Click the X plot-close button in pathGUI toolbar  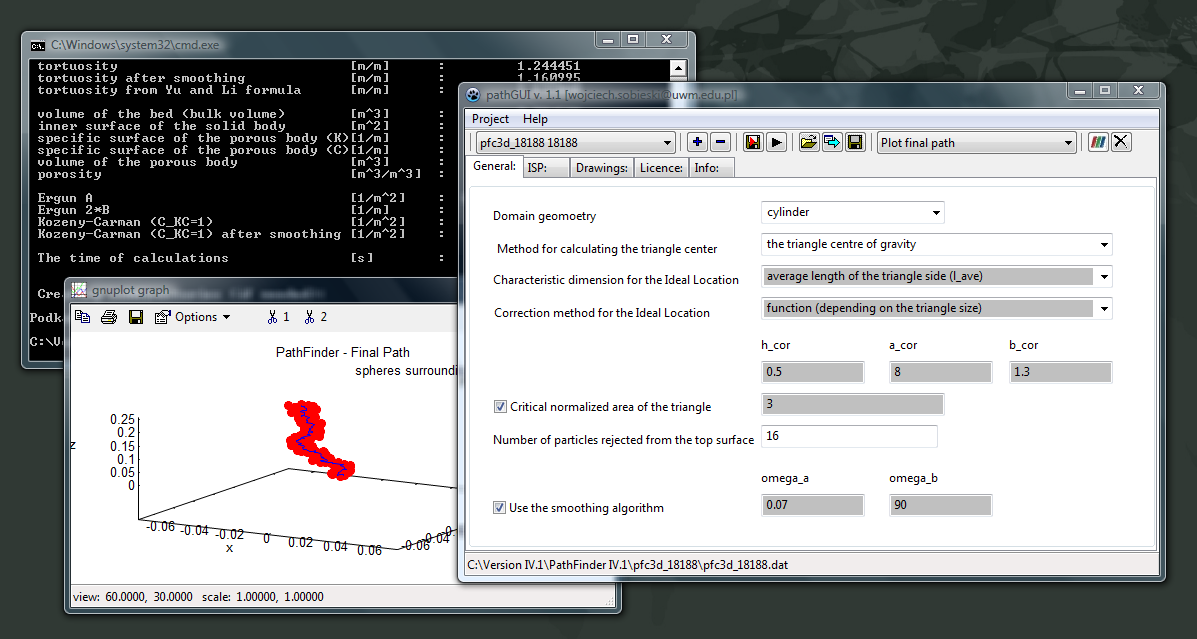point(1121,142)
